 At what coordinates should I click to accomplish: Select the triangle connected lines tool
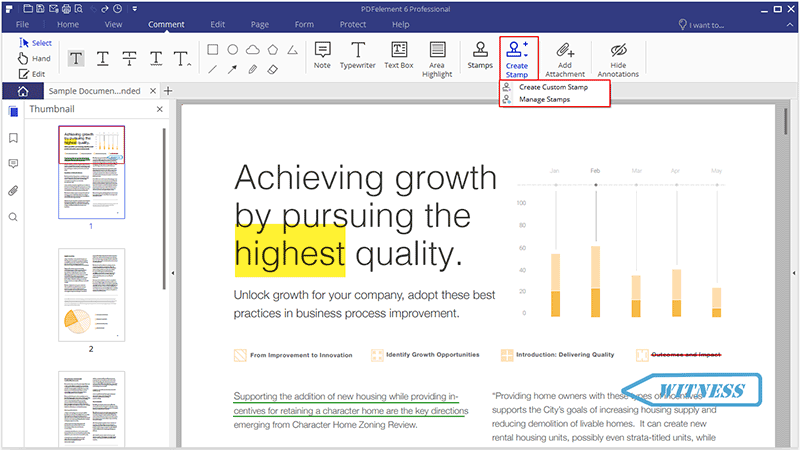(292, 49)
